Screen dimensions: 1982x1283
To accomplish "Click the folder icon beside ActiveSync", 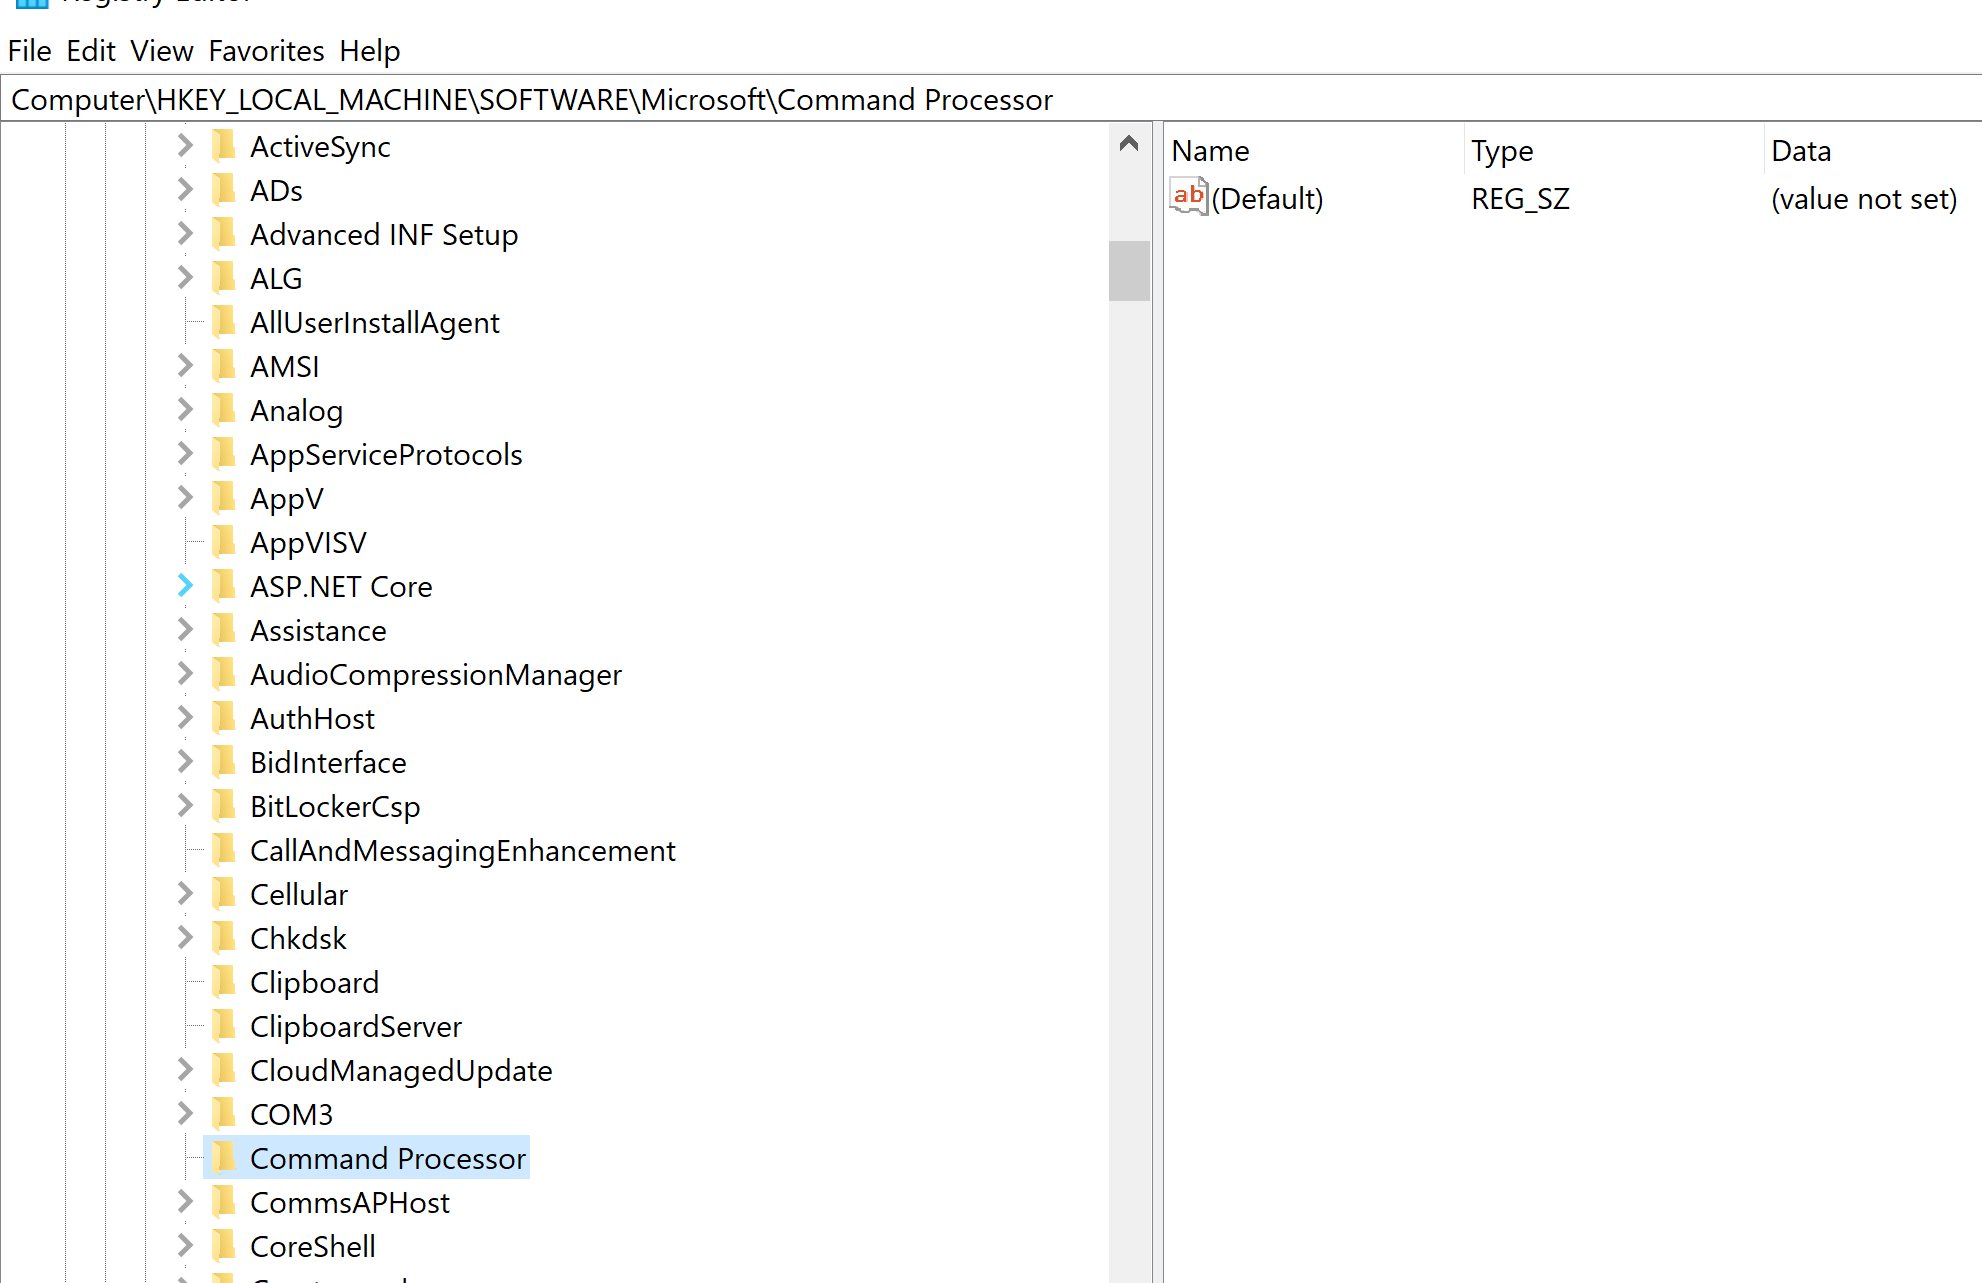I will coord(225,145).
